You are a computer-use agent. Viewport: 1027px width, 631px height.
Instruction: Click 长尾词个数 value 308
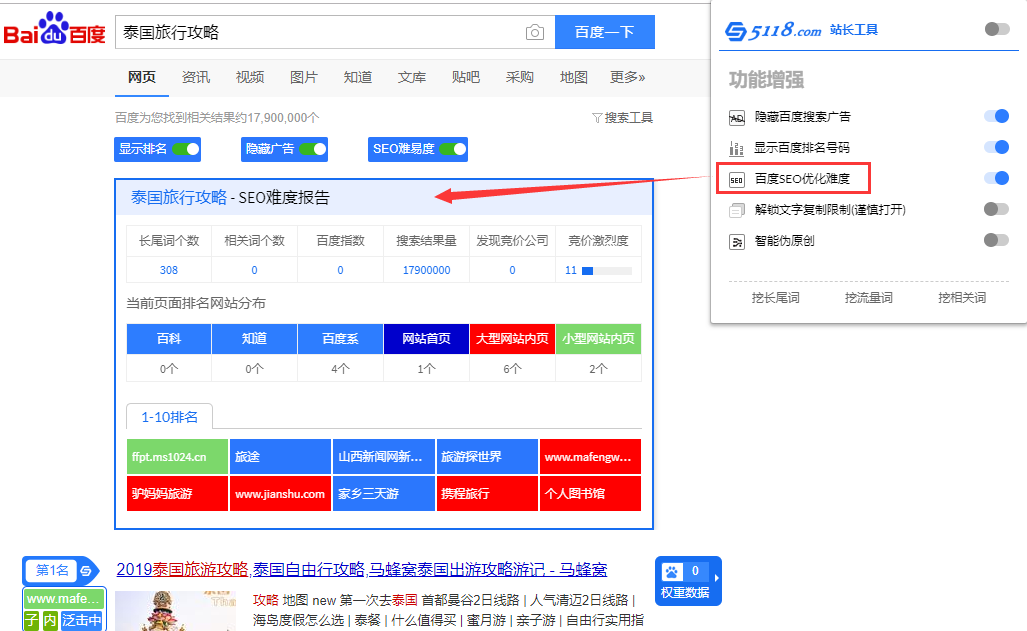click(x=169, y=270)
